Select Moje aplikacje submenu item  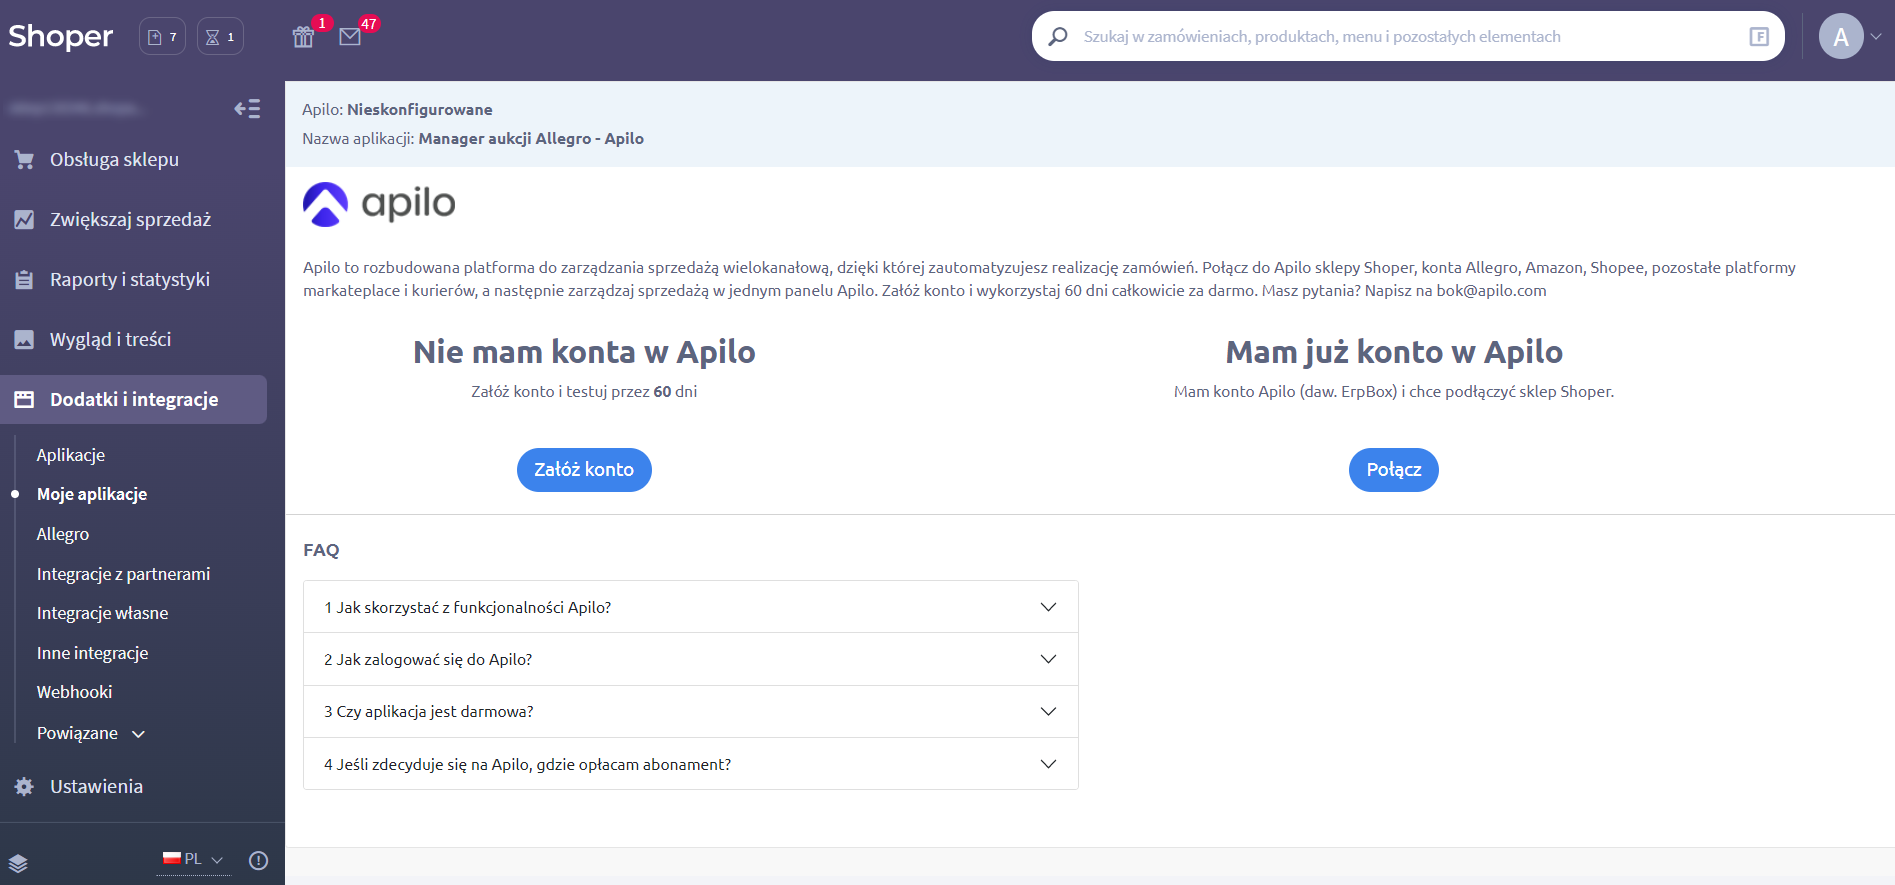(x=92, y=494)
